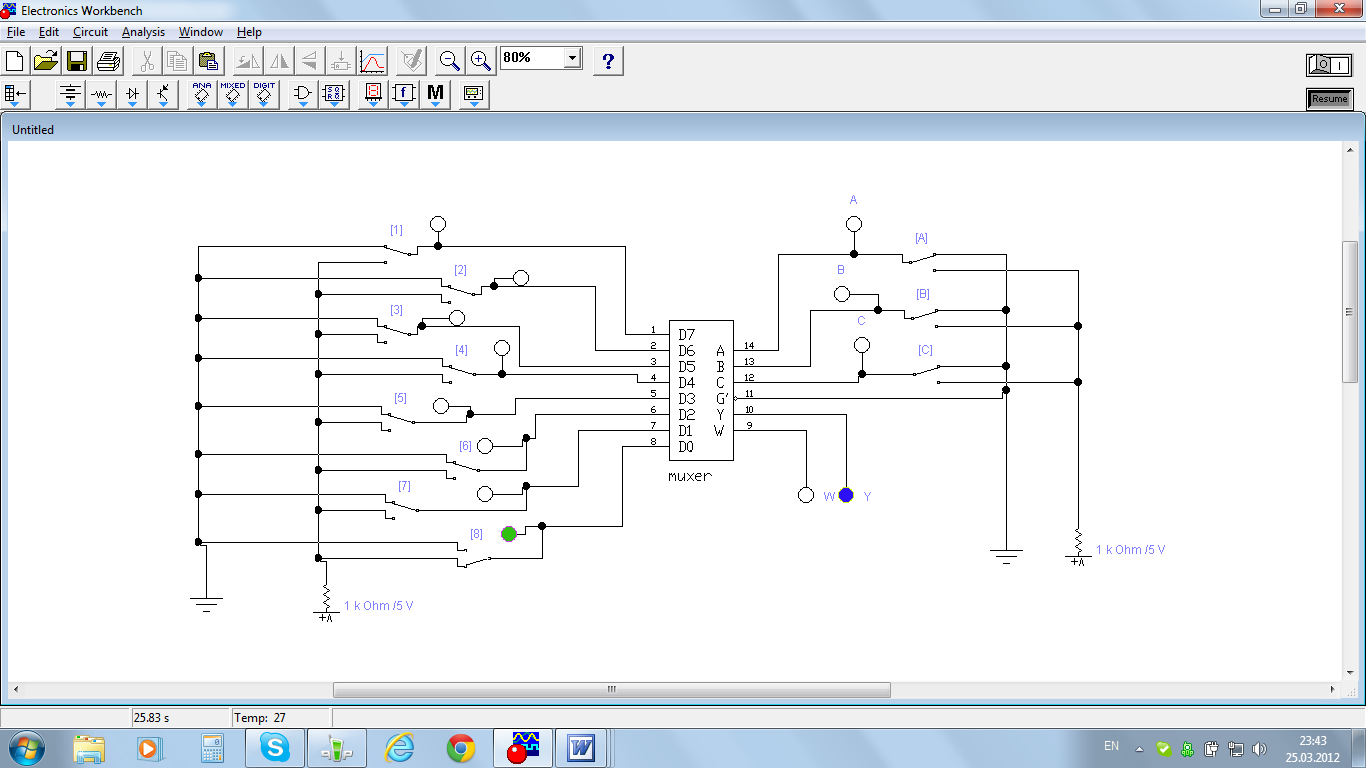Open the Sources parts bin
This screenshot has height=768, width=1366.
point(70,95)
